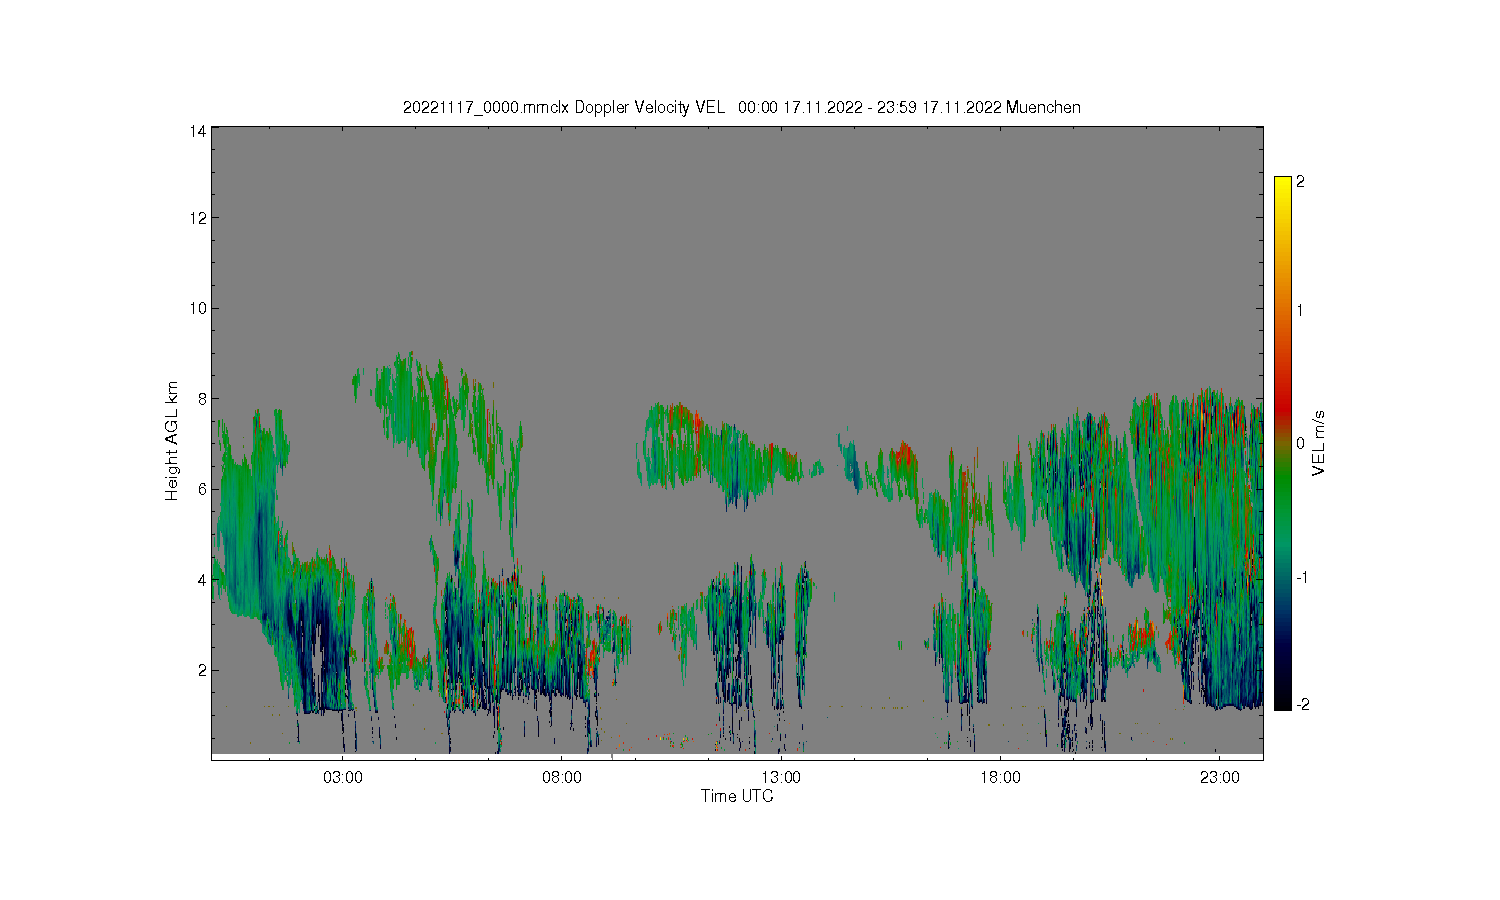The image size is (1500, 900).
Task: Click the 14 height tick label
Action: tap(198, 131)
